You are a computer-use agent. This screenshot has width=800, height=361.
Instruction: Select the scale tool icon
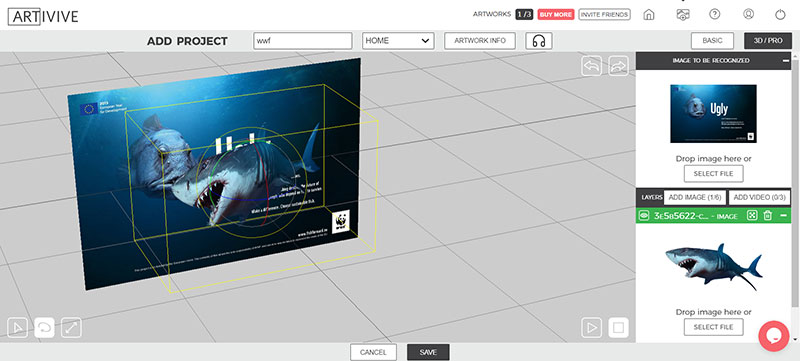(71, 327)
